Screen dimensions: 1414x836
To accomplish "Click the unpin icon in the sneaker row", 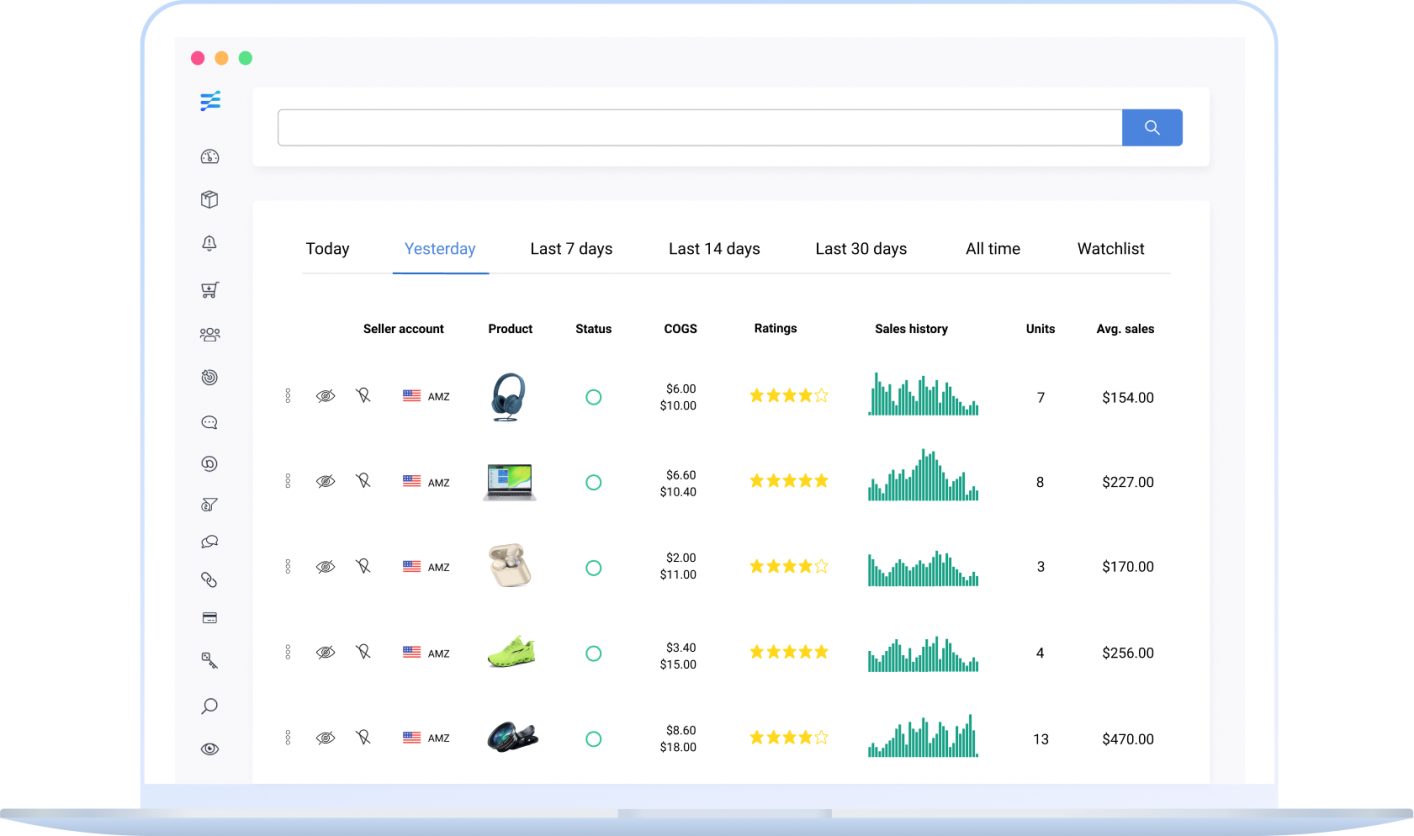I will pos(363,652).
